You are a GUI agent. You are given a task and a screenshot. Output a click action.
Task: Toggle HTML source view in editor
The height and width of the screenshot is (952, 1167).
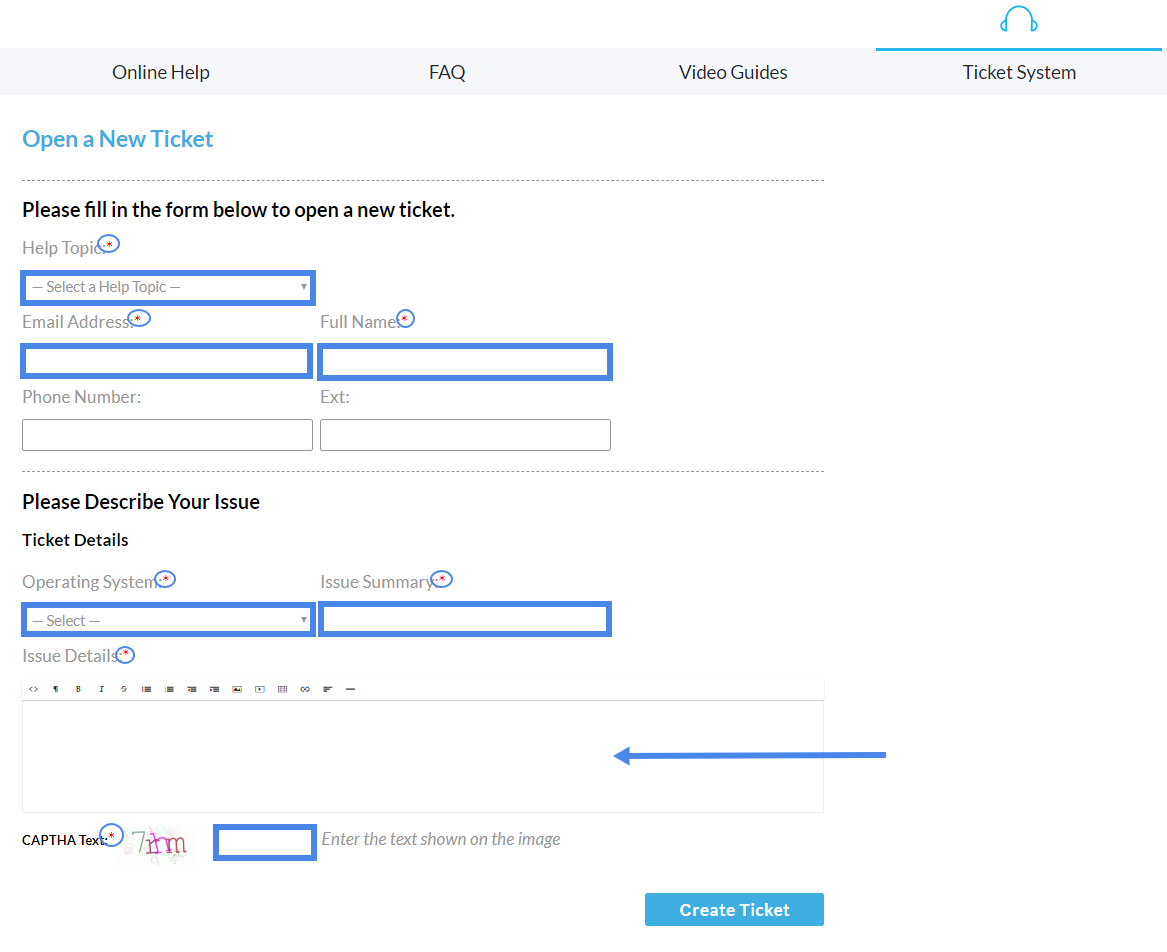pos(33,689)
